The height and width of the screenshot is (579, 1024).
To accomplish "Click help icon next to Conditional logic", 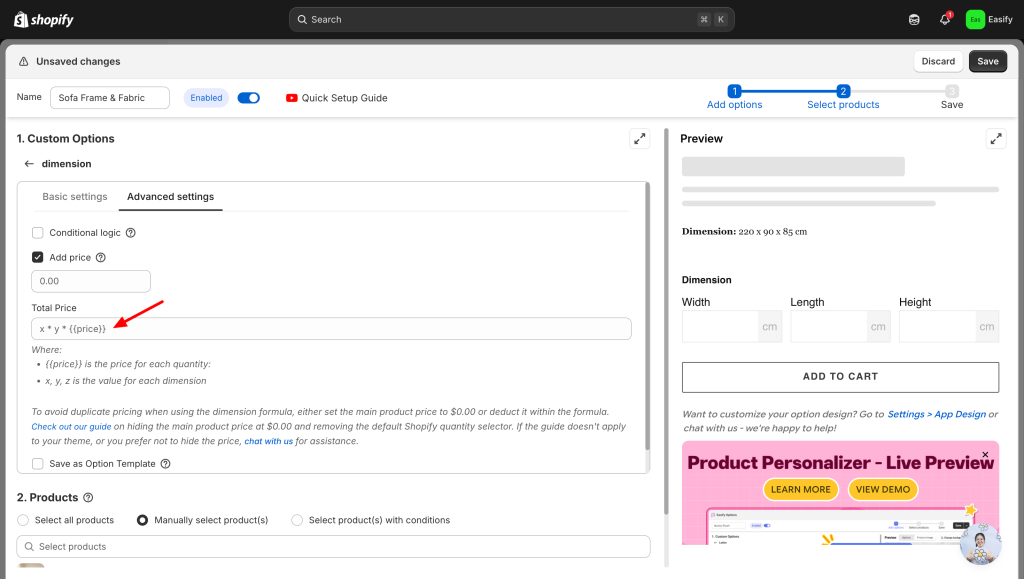I will [131, 233].
